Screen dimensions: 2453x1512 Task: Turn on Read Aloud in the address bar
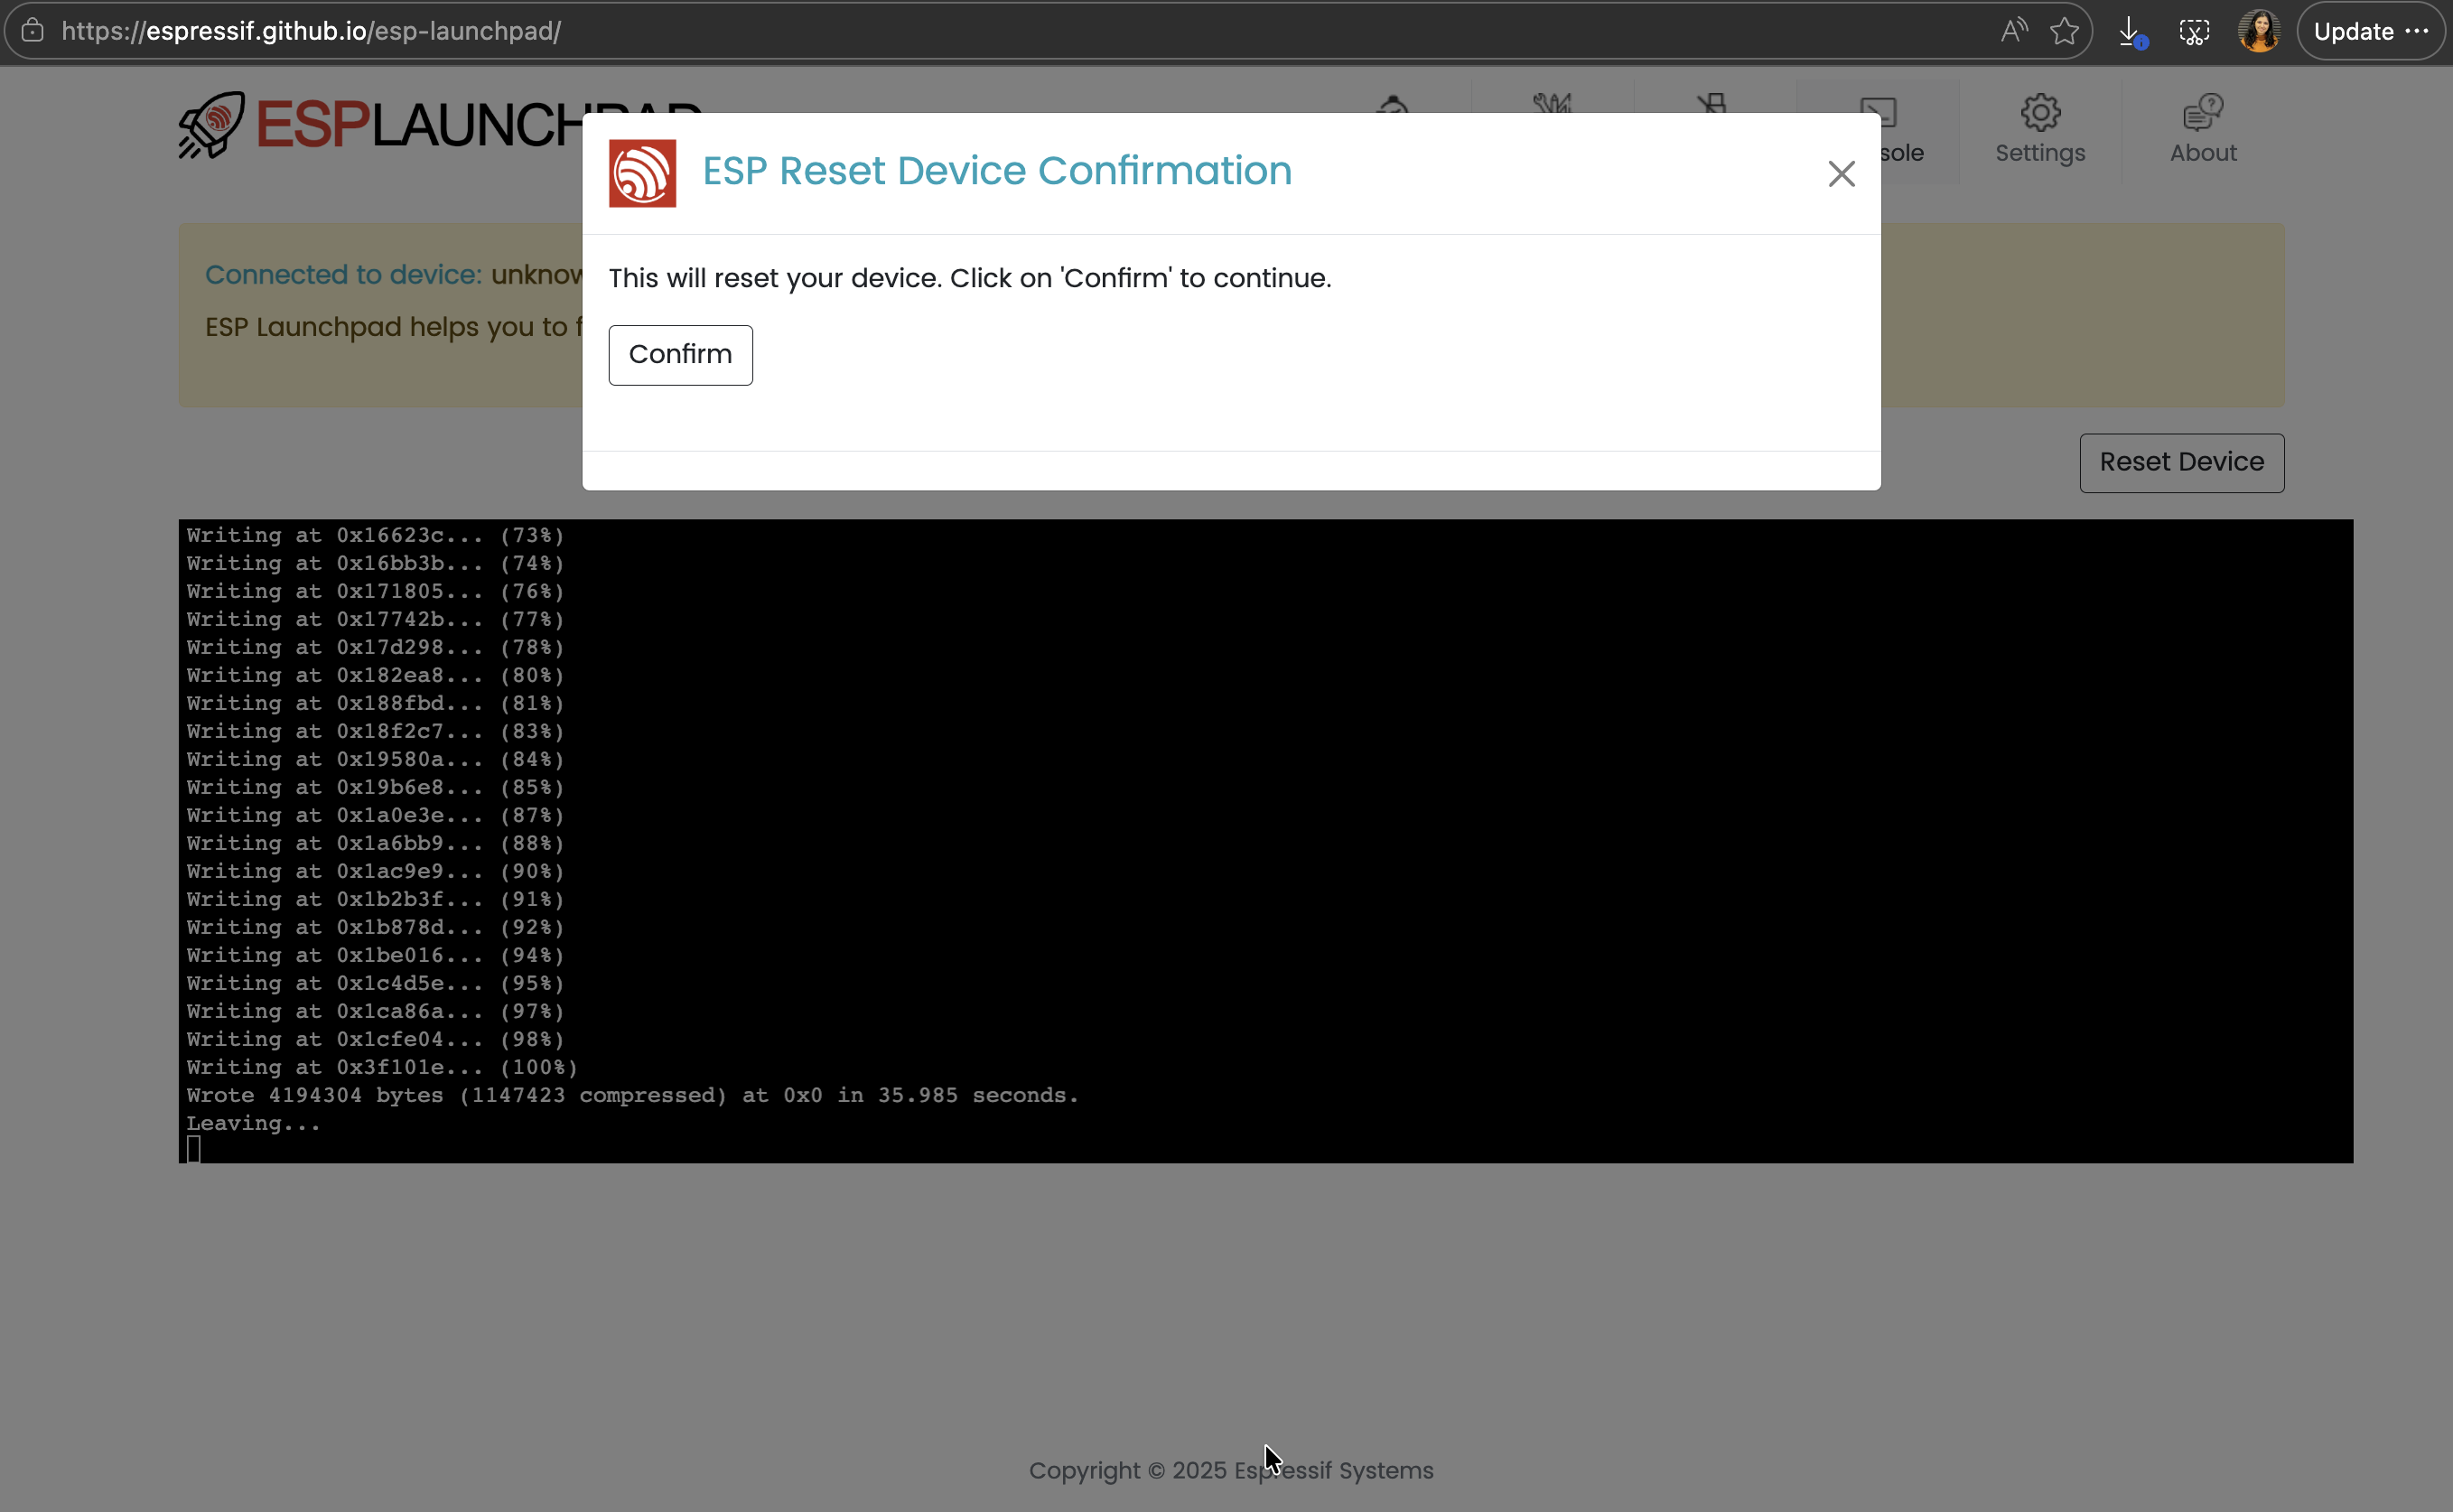(x=2014, y=31)
